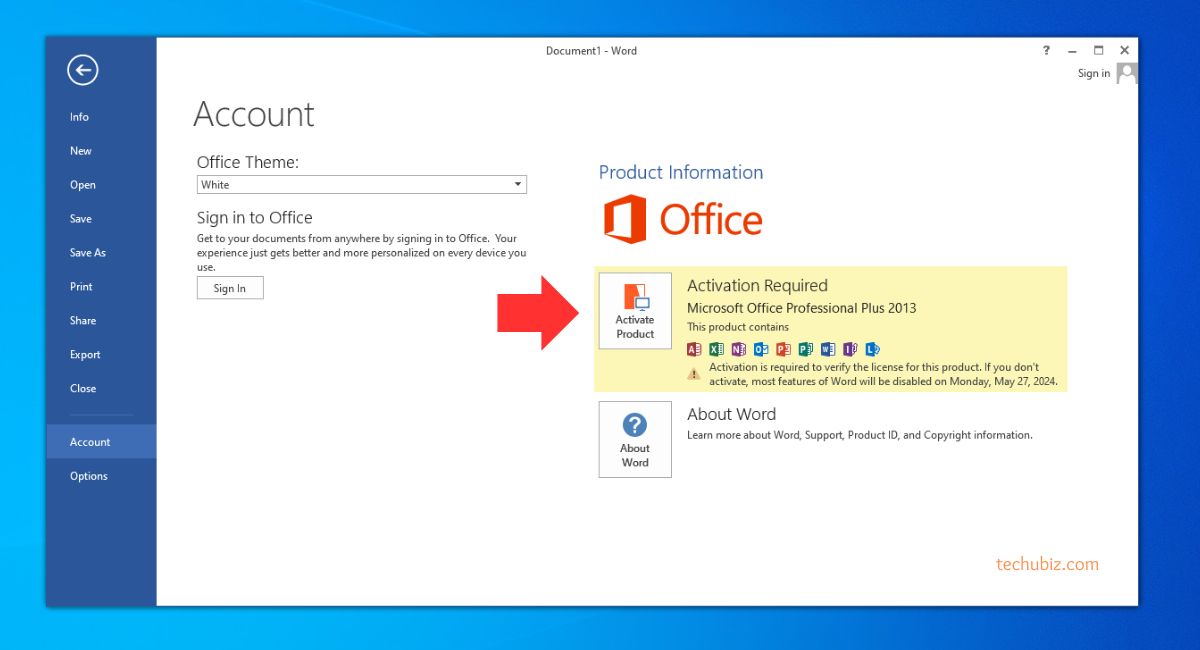Click the Sign in link at the top right

coord(1094,73)
